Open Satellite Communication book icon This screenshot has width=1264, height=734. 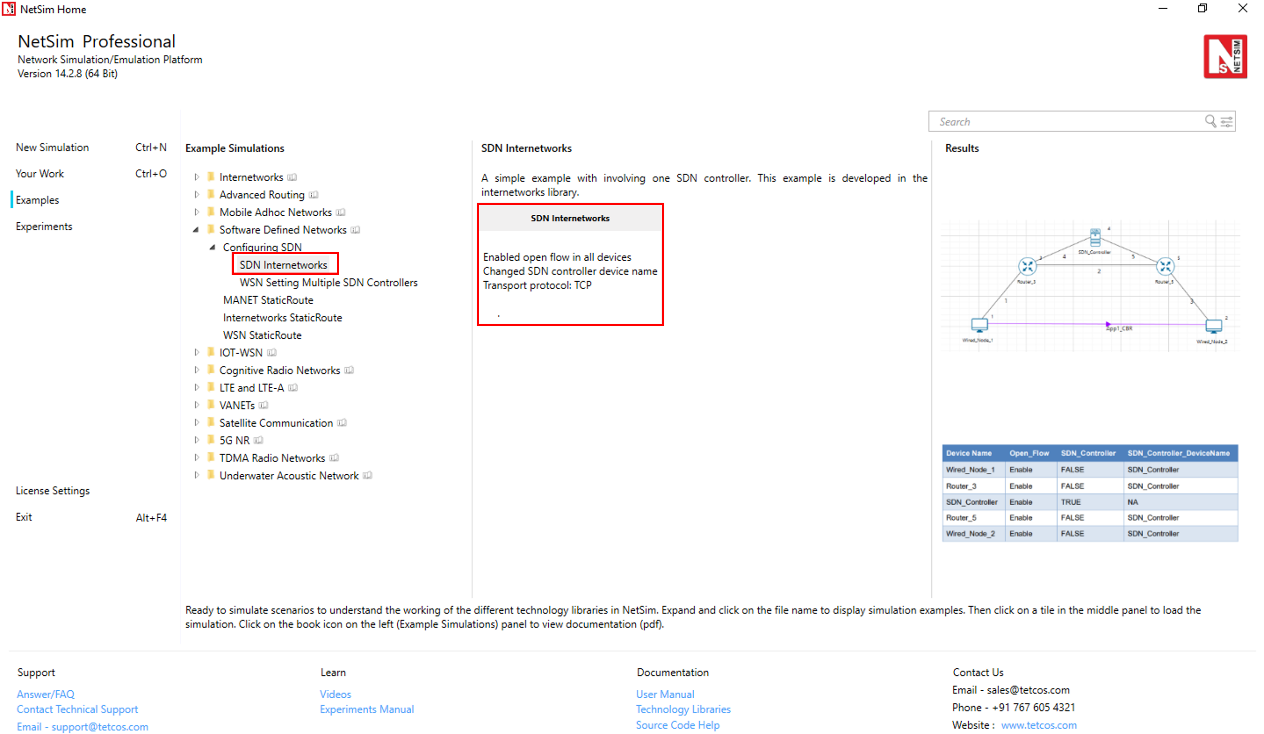pos(342,423)
